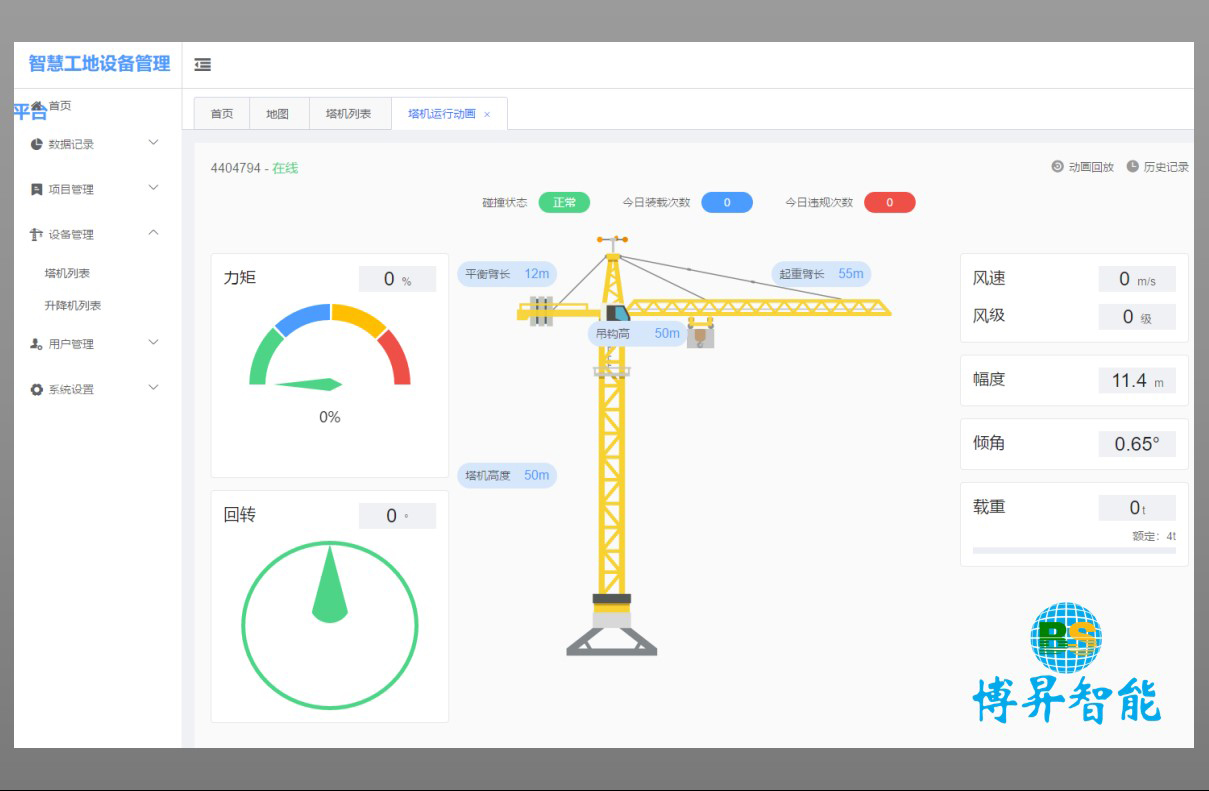The width and height of the screenshot is (1209, 791).
Task: Switch to the 塔机列表 tab
Action: (348, 114)
